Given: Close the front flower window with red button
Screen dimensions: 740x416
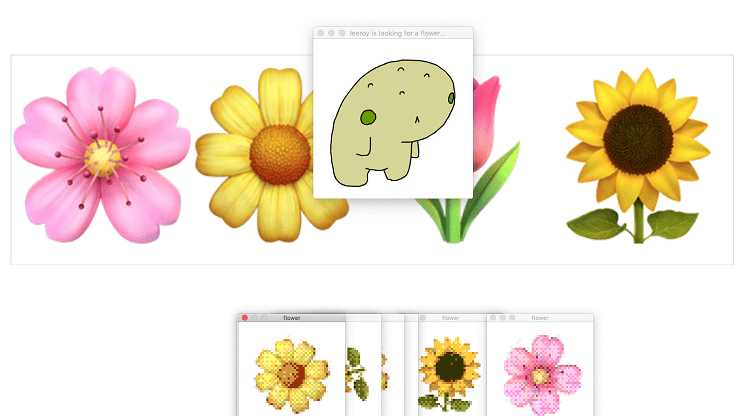Looking at the screenshot, I should (244, 318).
